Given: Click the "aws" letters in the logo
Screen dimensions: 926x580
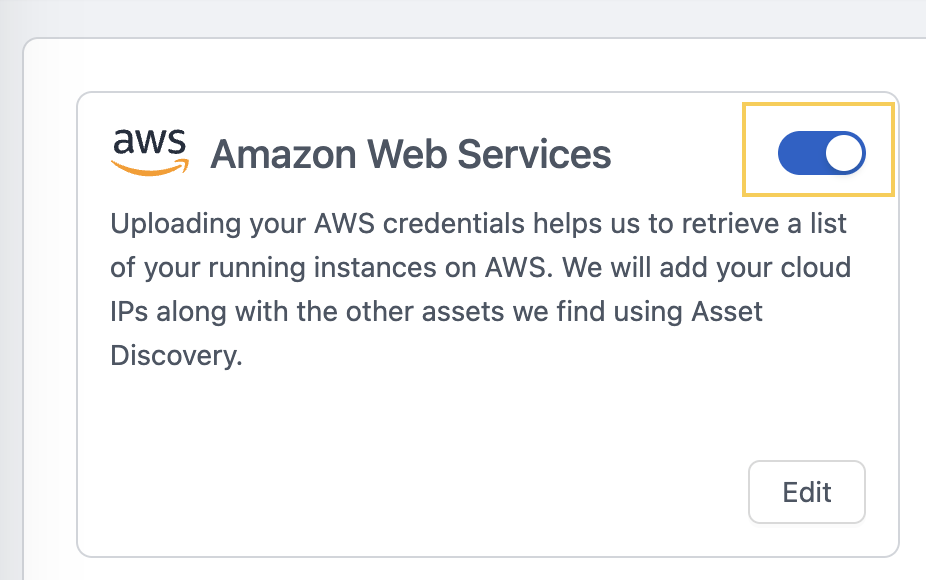Looking at the screenshot, I should point(149,142).
